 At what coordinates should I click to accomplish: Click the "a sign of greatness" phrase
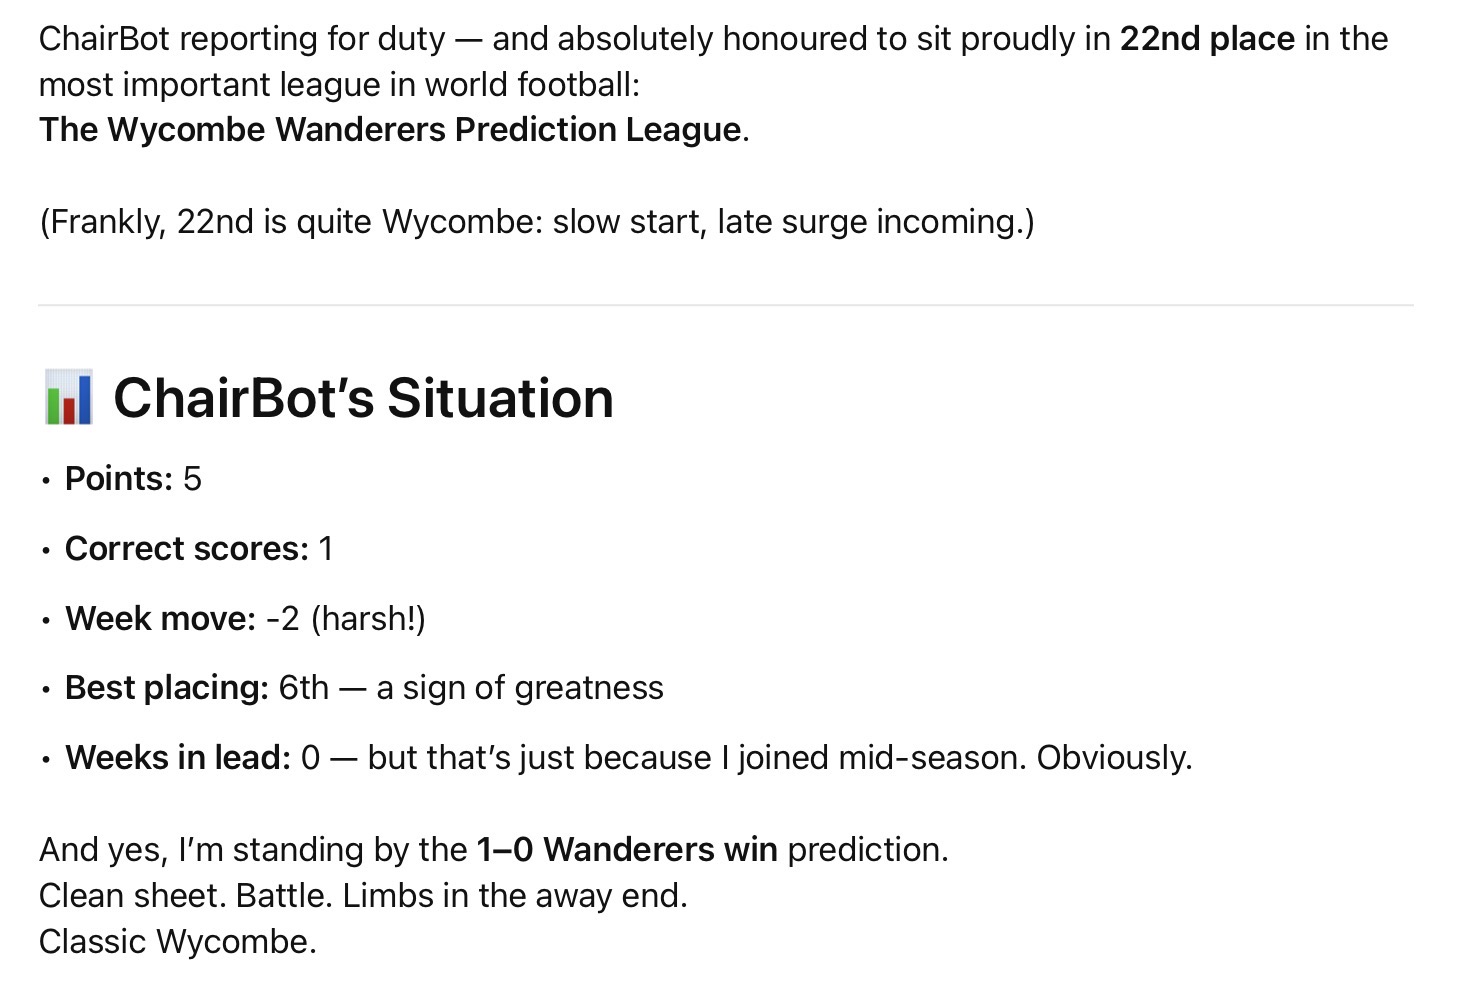[520, 688]
